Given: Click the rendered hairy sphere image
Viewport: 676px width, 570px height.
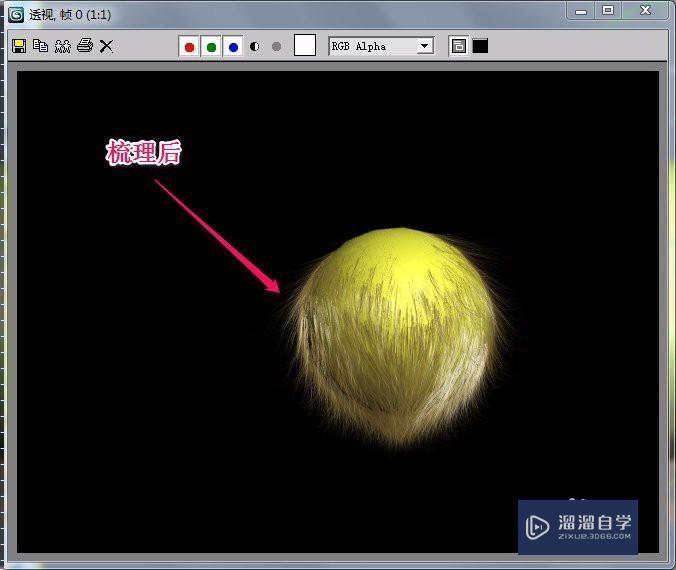Looking at the screenshot, I should point(395,338).
